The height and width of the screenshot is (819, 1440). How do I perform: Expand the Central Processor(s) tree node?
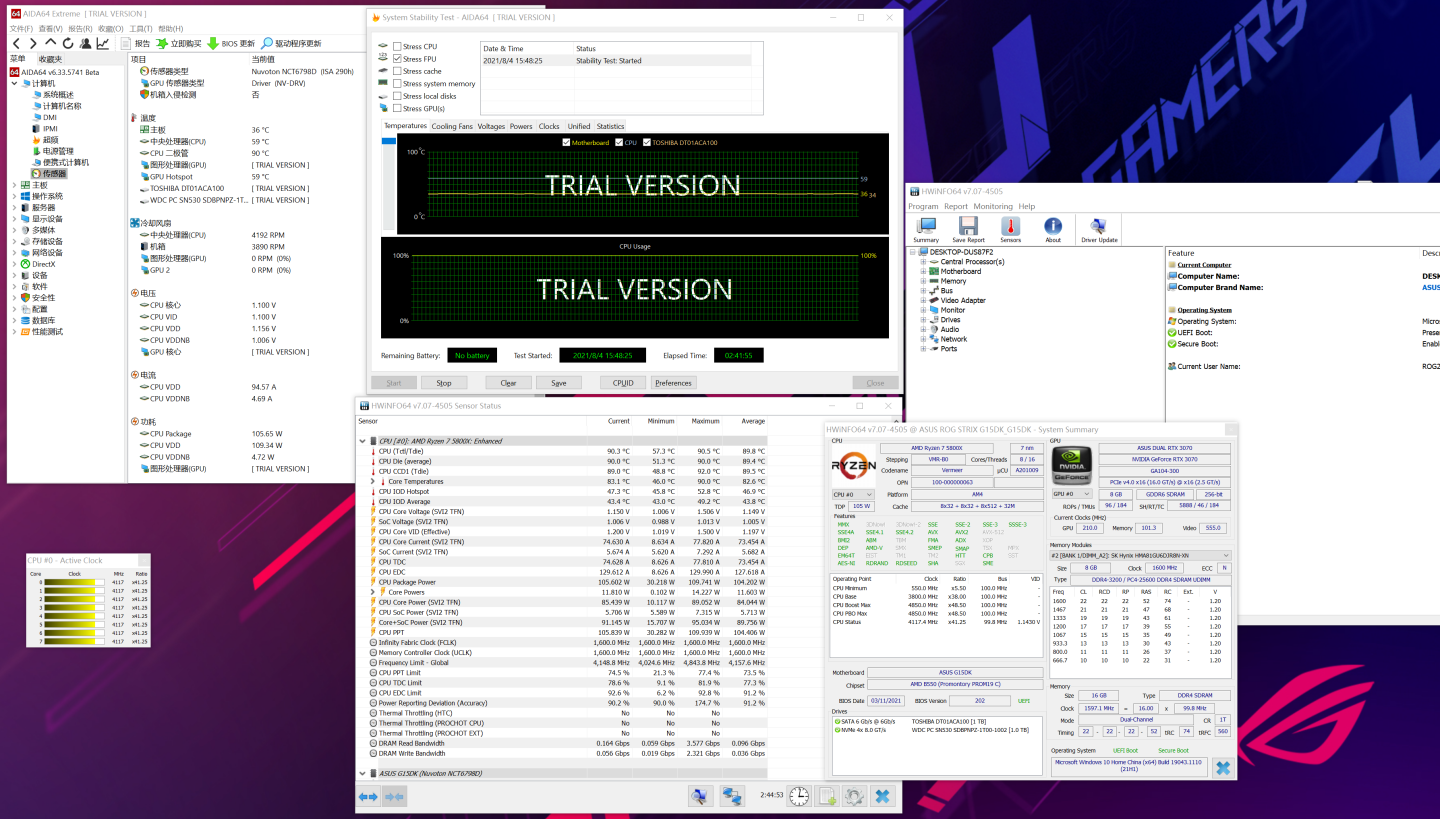[923, 262]
